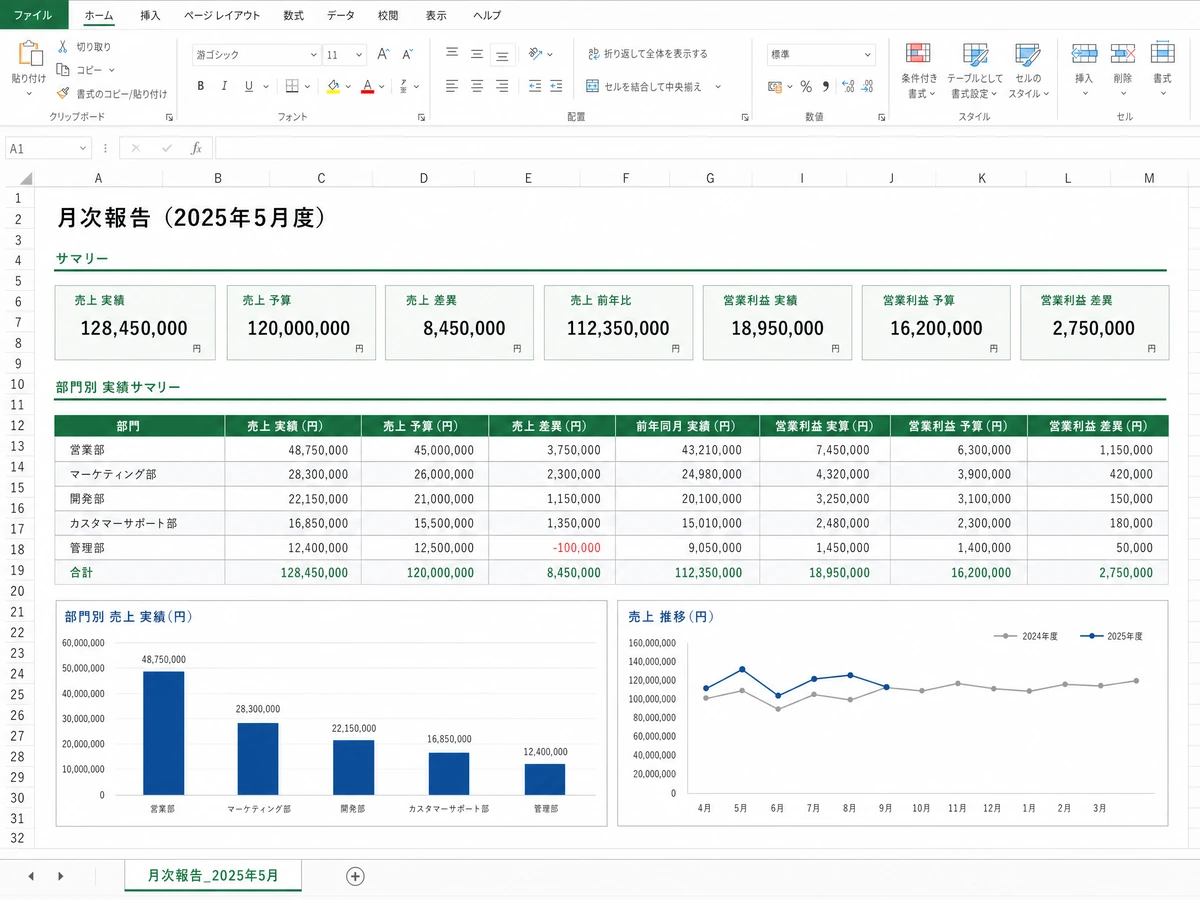Open the Name Box dropdown beside A1
1200x900 pixels.
82,148
